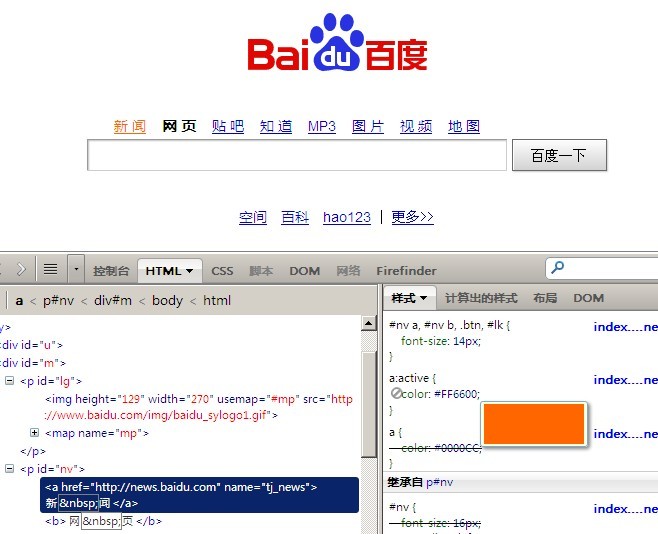This screenshot has width=658, height=534.
Task: Click the 知道 link
Action: 276,126
